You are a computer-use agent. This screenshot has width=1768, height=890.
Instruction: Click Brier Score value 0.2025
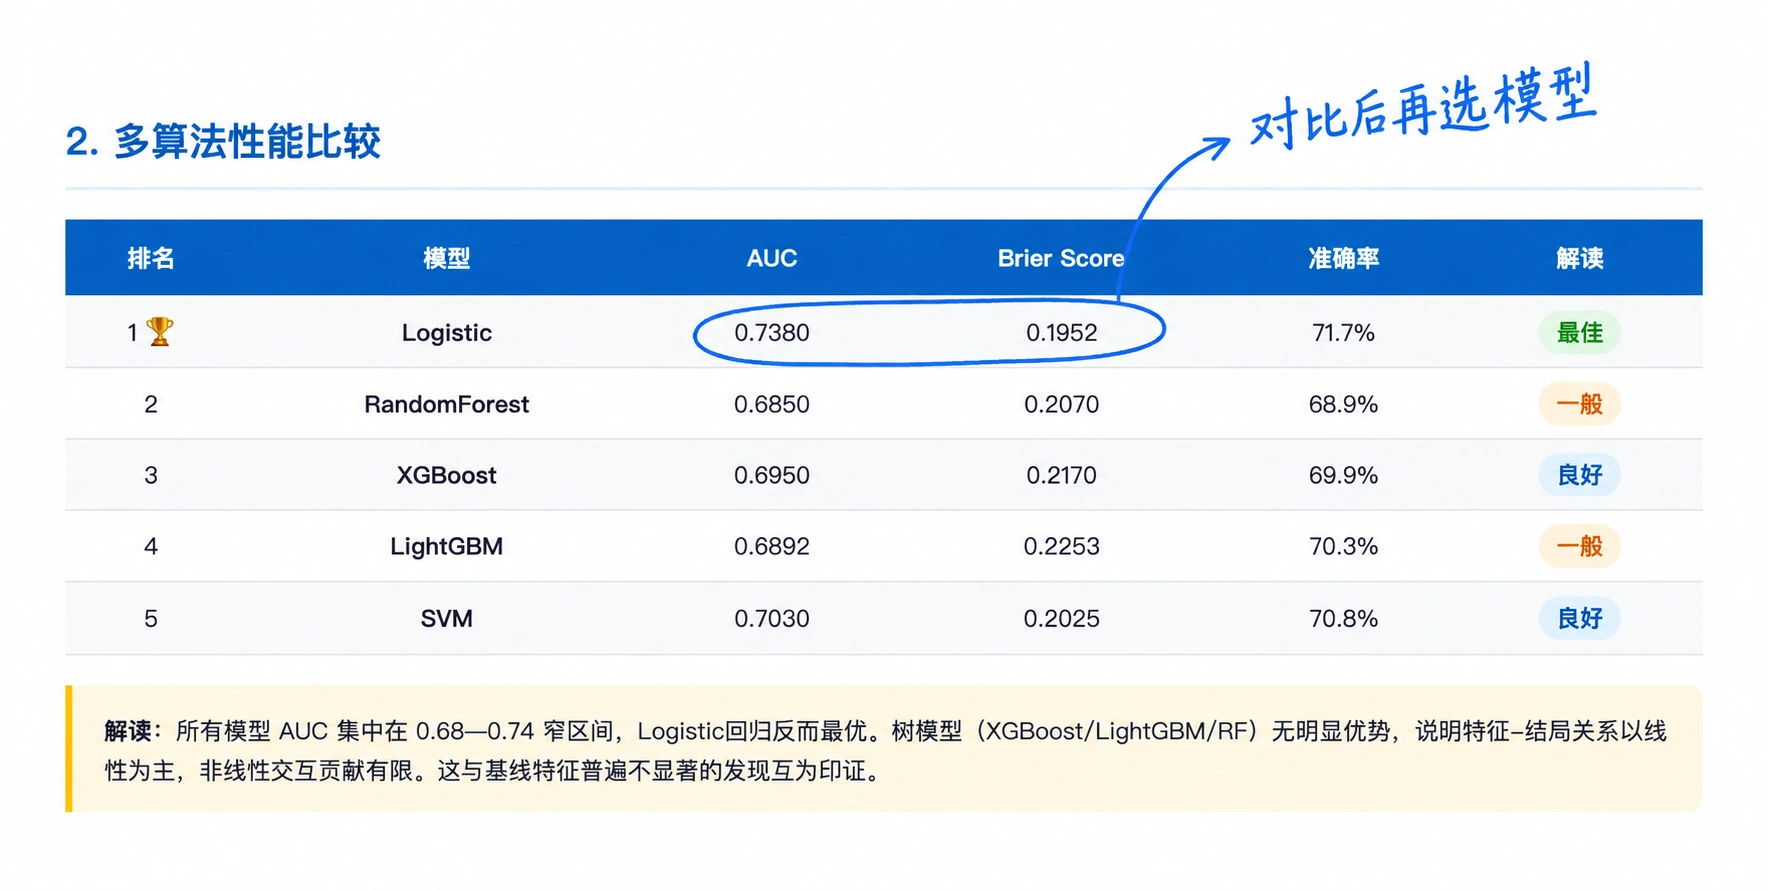(1062, 619)
